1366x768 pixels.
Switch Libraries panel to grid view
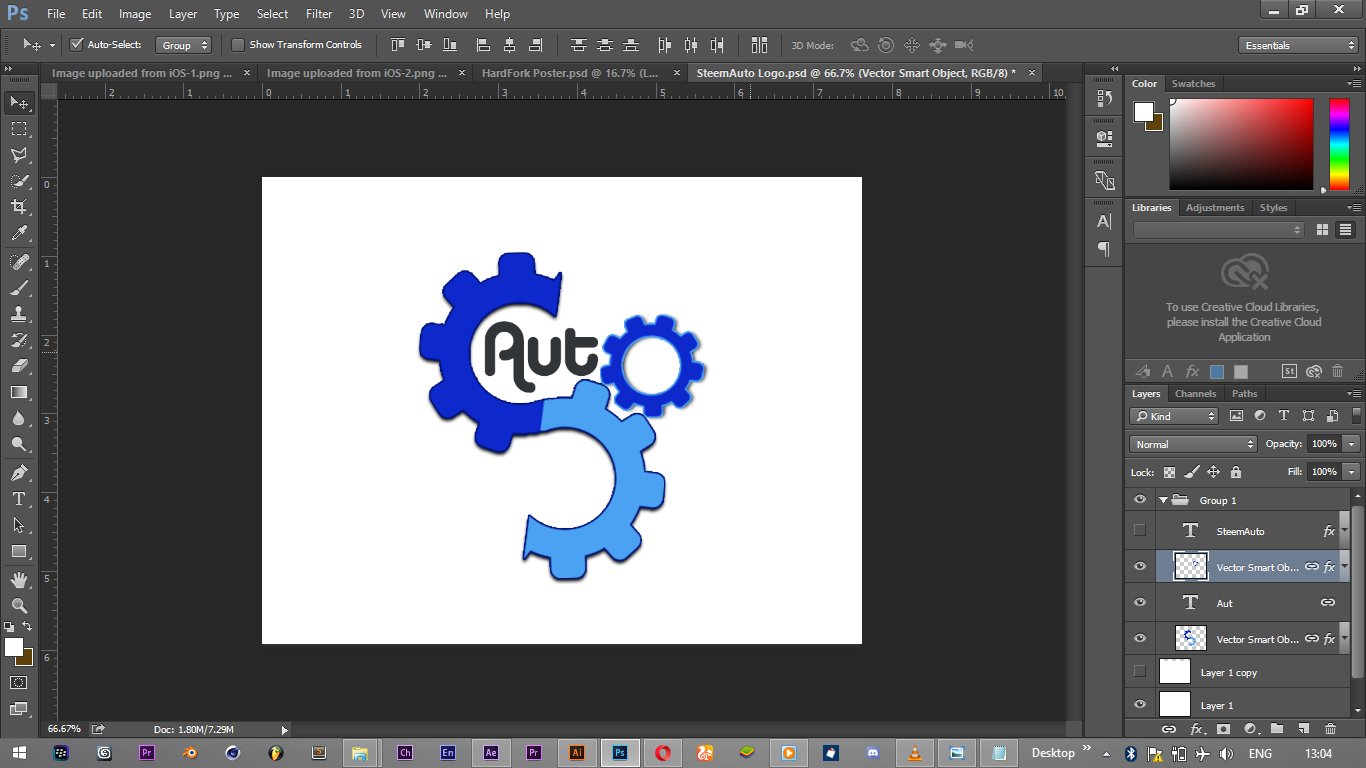point(1322,230)
